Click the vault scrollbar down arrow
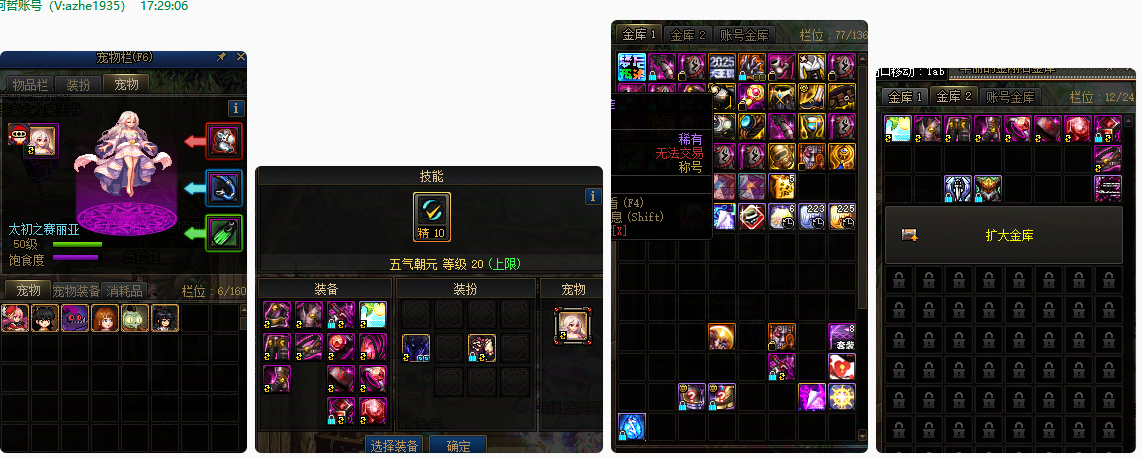 (863, 436)
